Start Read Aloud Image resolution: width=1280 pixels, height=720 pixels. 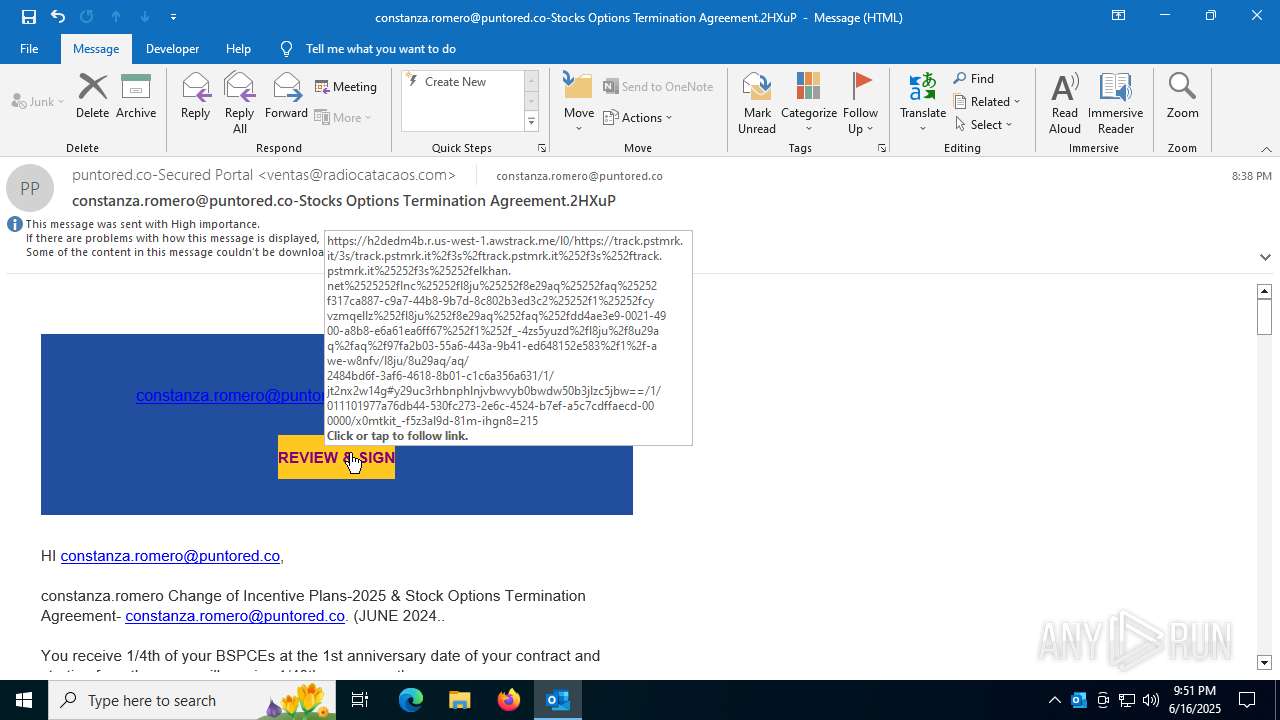(1065, 103)
